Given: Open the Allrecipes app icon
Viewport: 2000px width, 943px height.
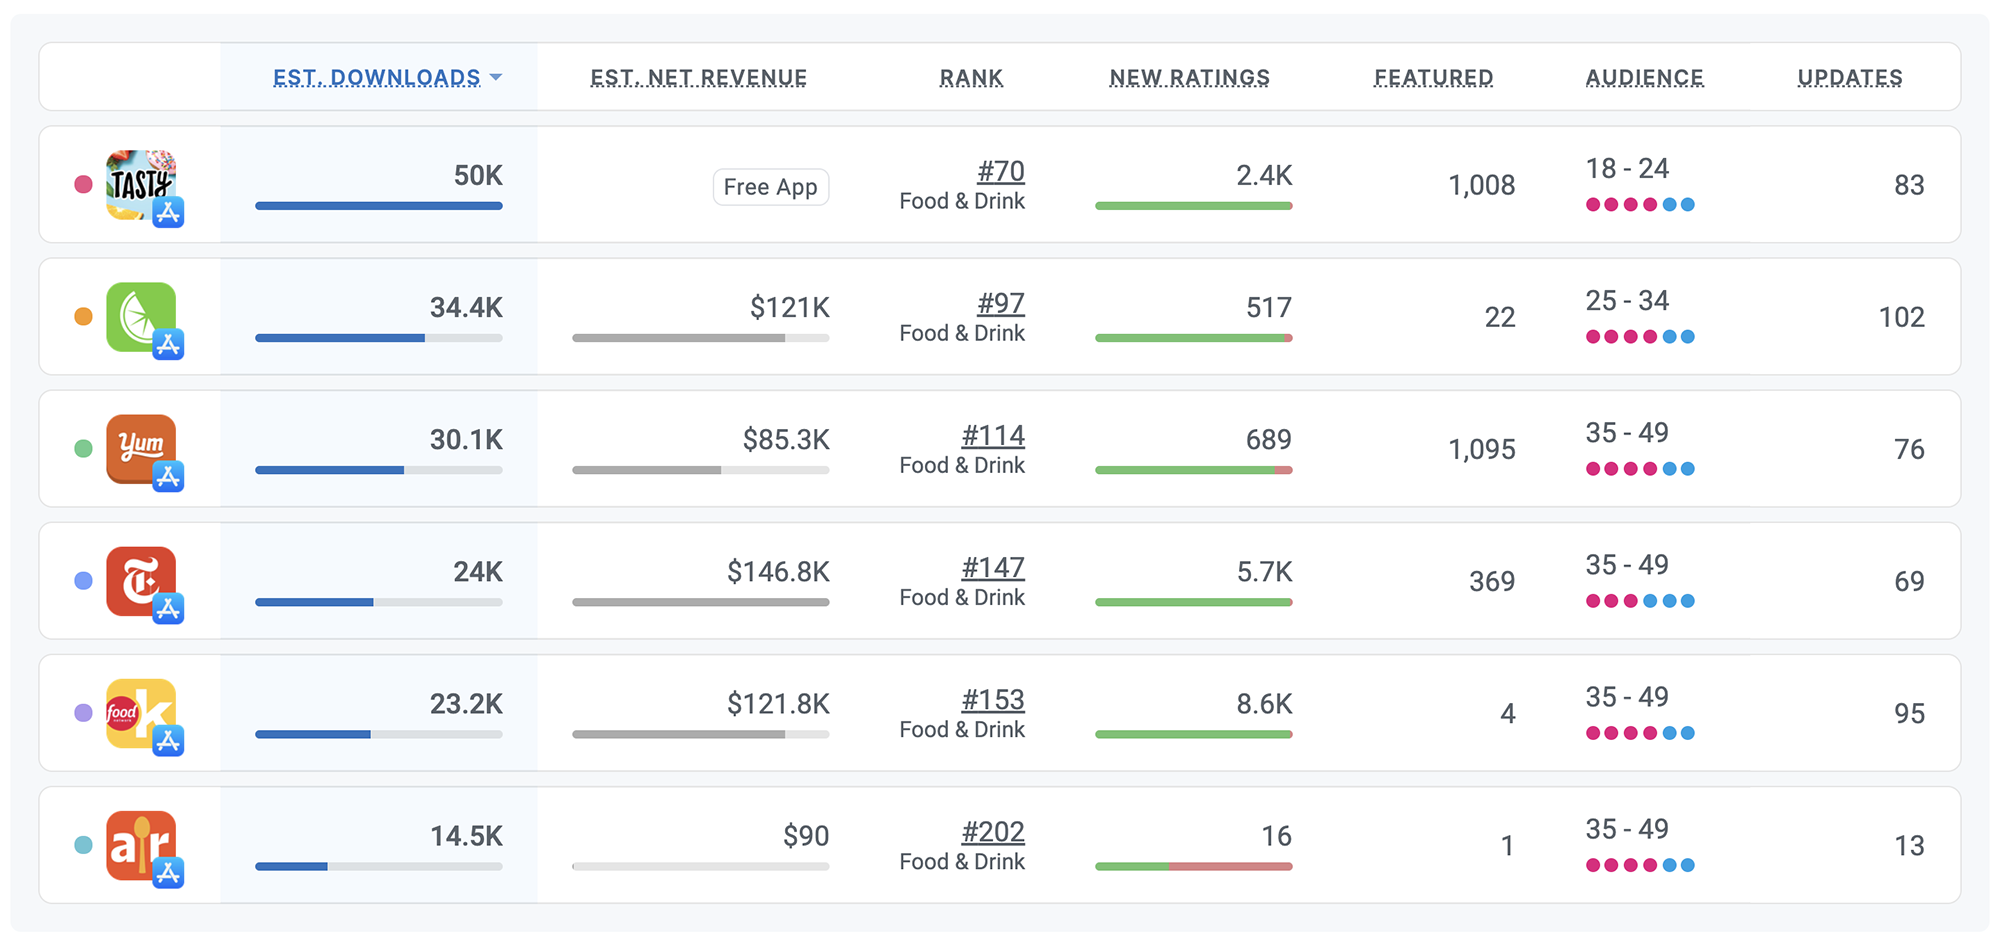Looking at the screenshot, I should 142,845.
